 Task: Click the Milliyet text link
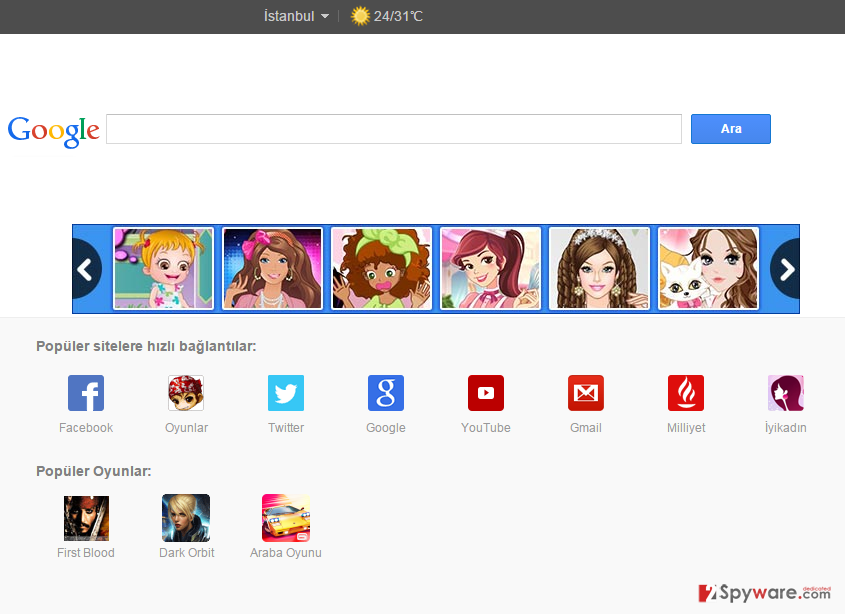(686, 428)
